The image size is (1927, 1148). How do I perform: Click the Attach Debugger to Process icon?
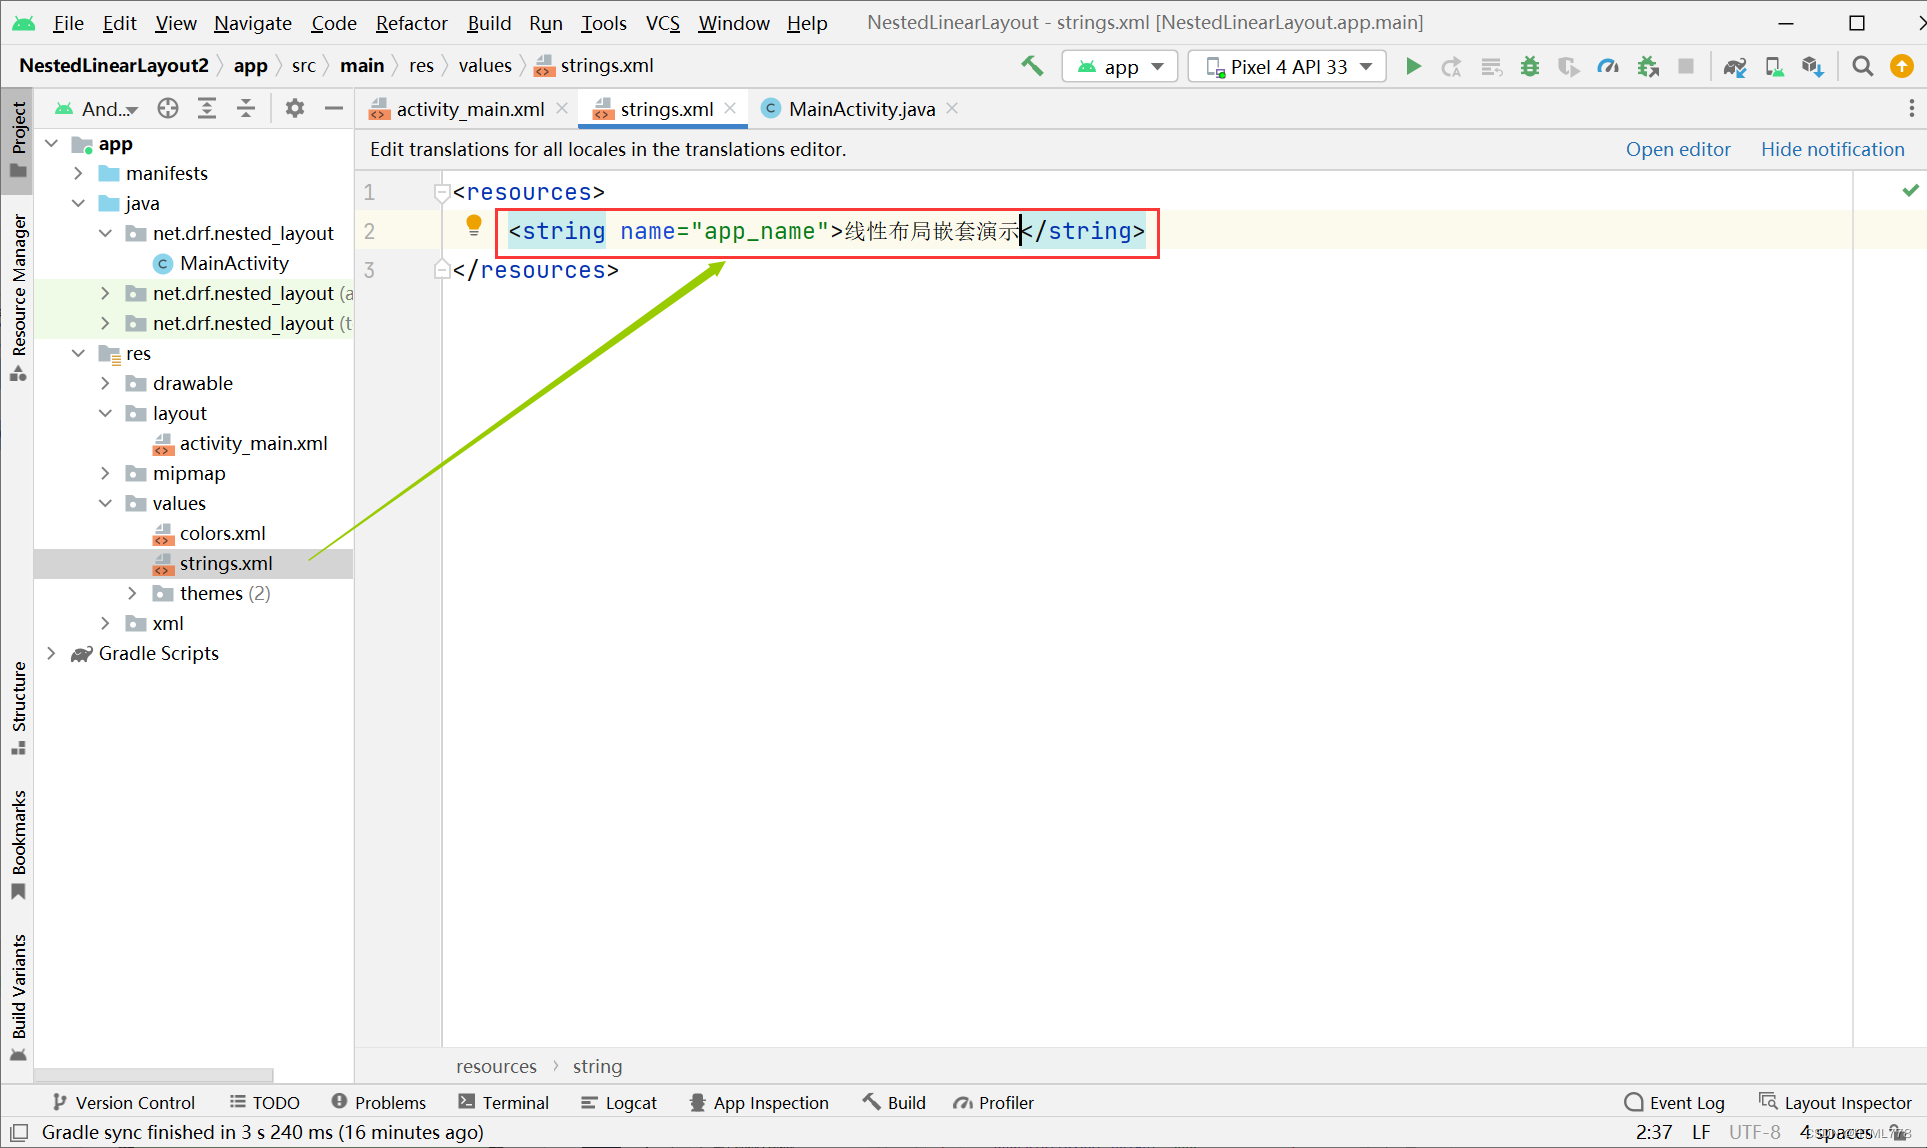click(1648, 66)
